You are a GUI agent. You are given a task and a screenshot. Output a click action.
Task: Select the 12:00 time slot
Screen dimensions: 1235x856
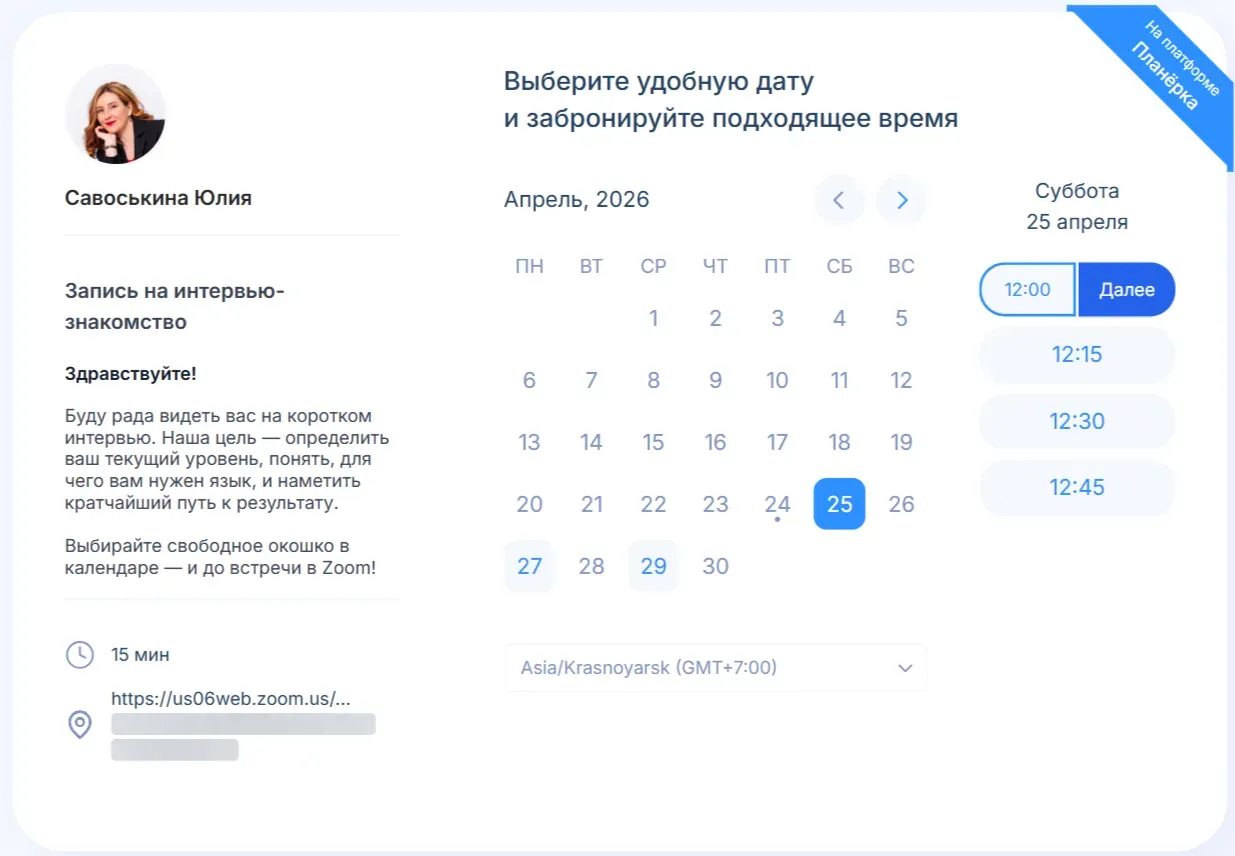[x=1027, y=289]
